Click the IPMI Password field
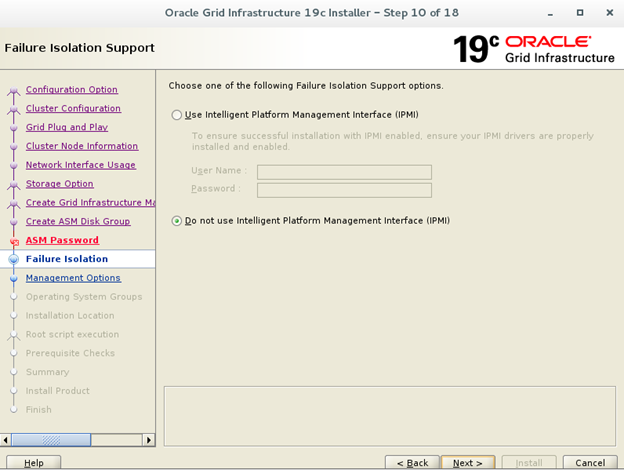Image resolution: width=624 pixels, height=470 pixels. point(344,190)
